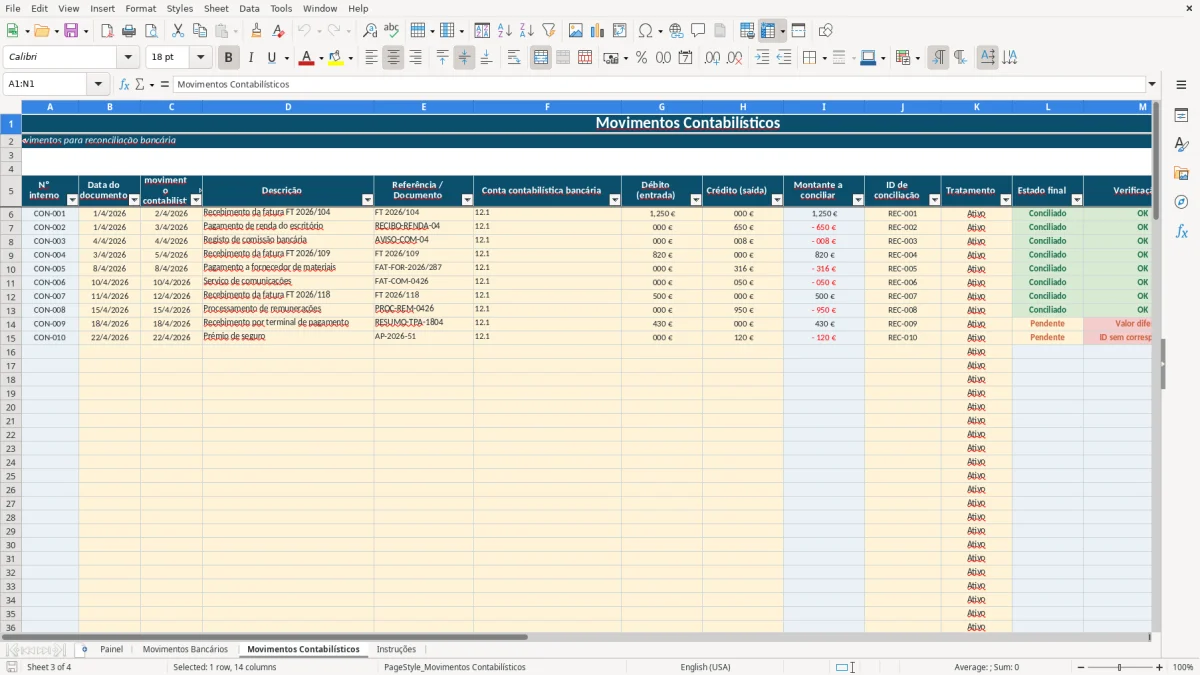Screen dimensions: 1200x675
Task: Click the Zoom In plus button
Action: pyautogui.click(x=1160, y=667)
